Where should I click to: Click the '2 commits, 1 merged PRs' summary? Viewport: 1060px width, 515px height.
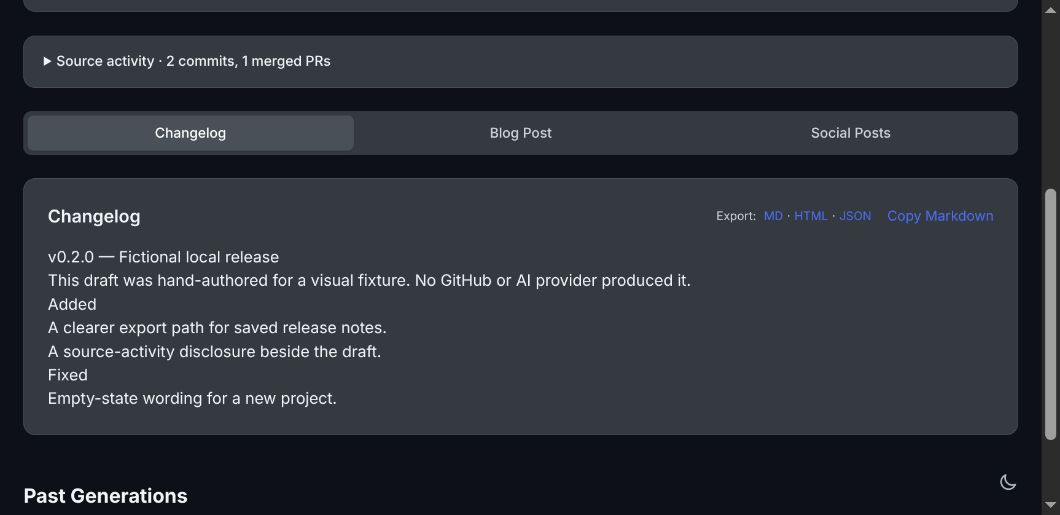248,61
